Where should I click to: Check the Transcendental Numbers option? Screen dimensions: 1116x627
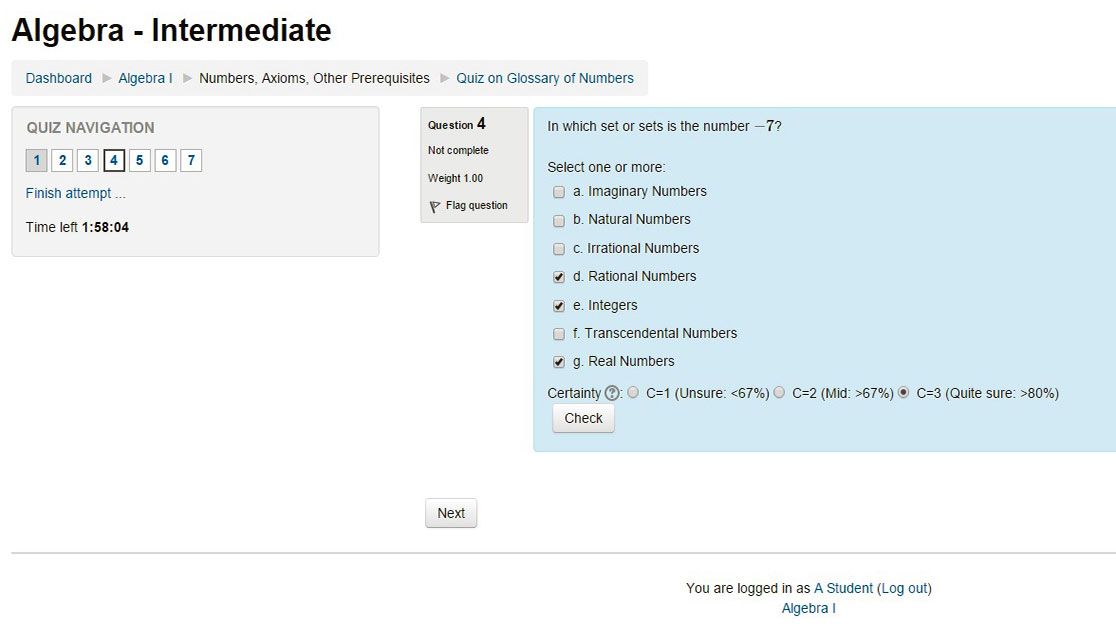(558, 334)
